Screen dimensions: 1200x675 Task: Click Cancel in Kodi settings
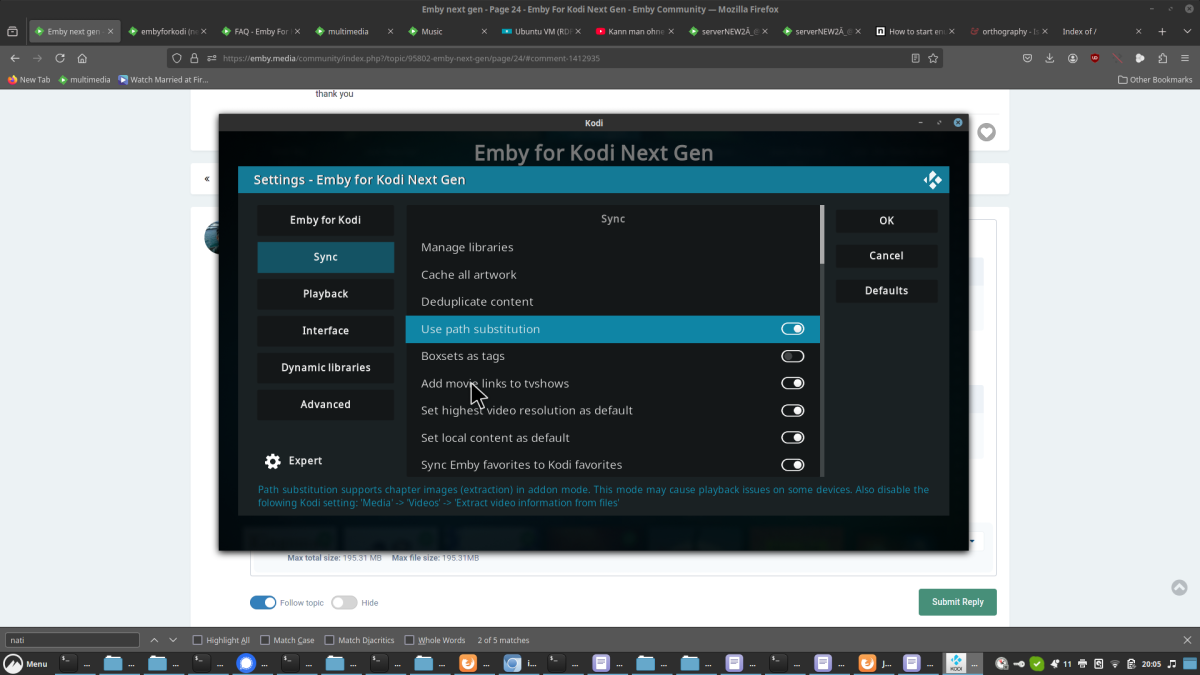point(887,256)
